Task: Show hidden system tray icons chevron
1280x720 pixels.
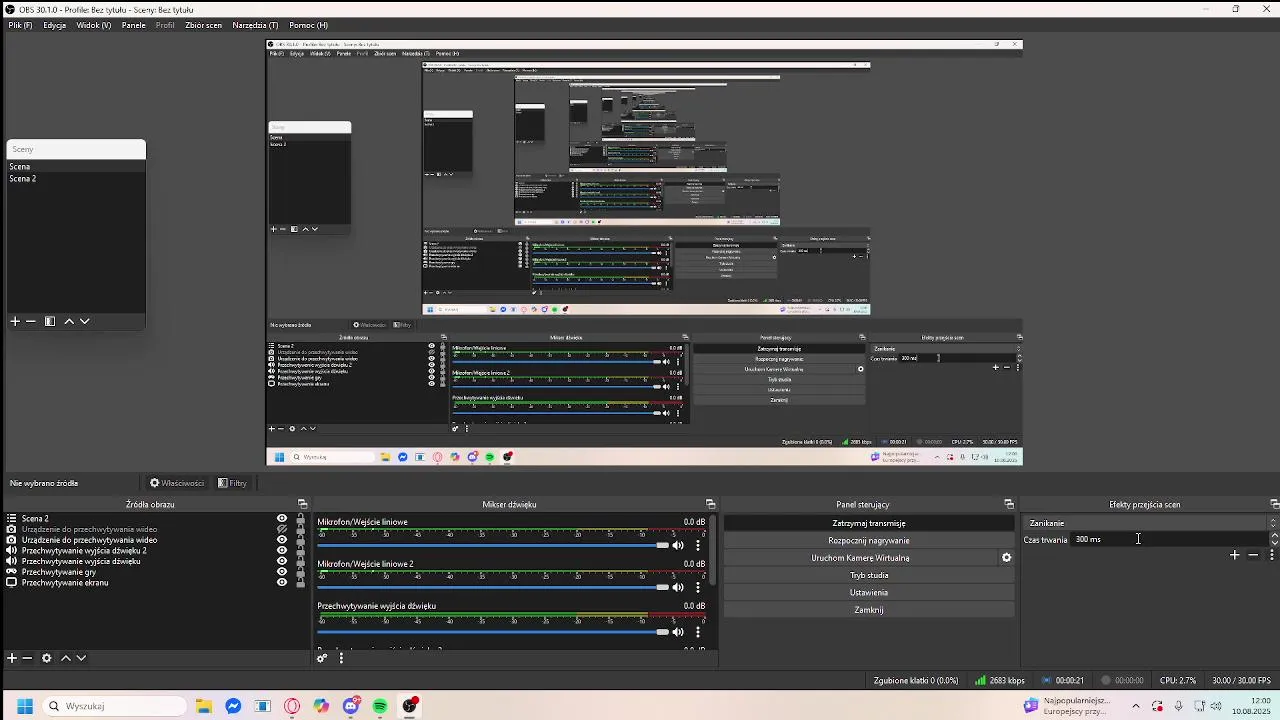Action: pos(1135,706)
